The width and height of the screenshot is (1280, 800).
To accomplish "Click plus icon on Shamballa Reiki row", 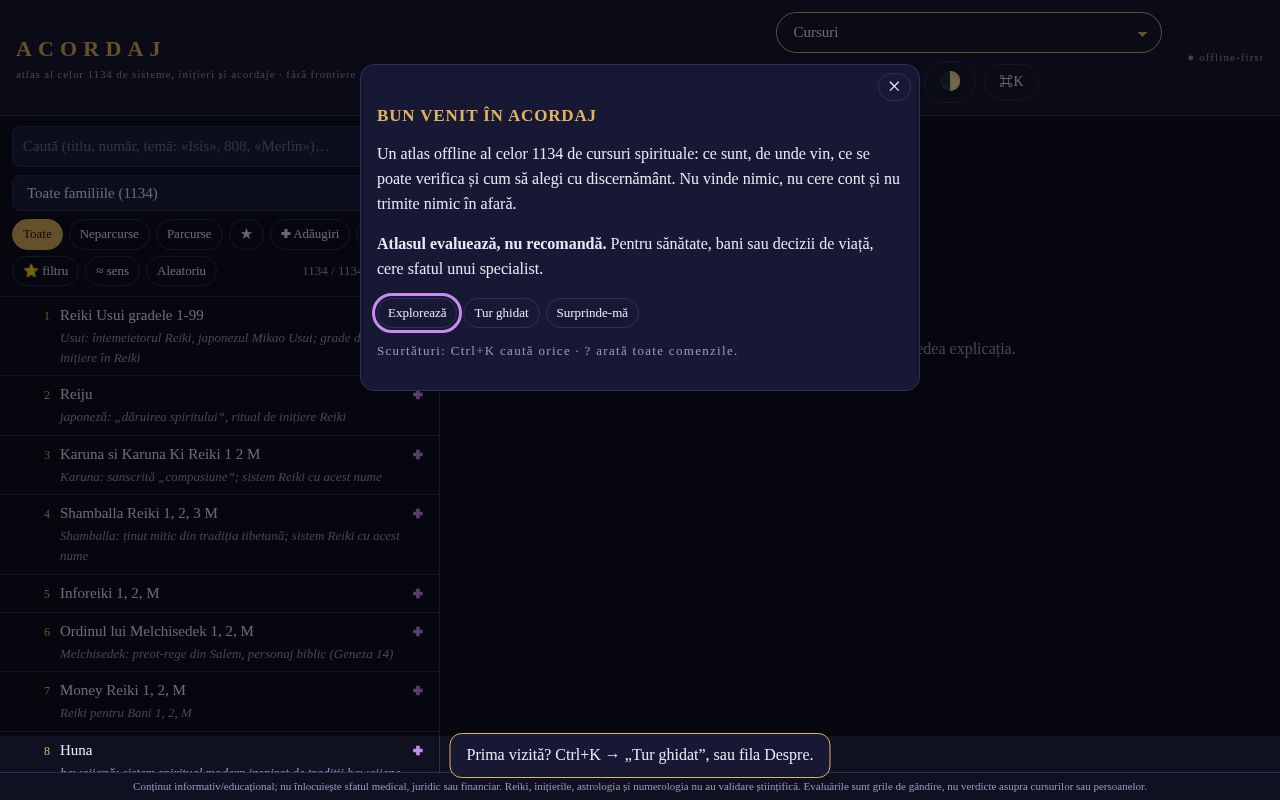I will (x=417, y=513).
